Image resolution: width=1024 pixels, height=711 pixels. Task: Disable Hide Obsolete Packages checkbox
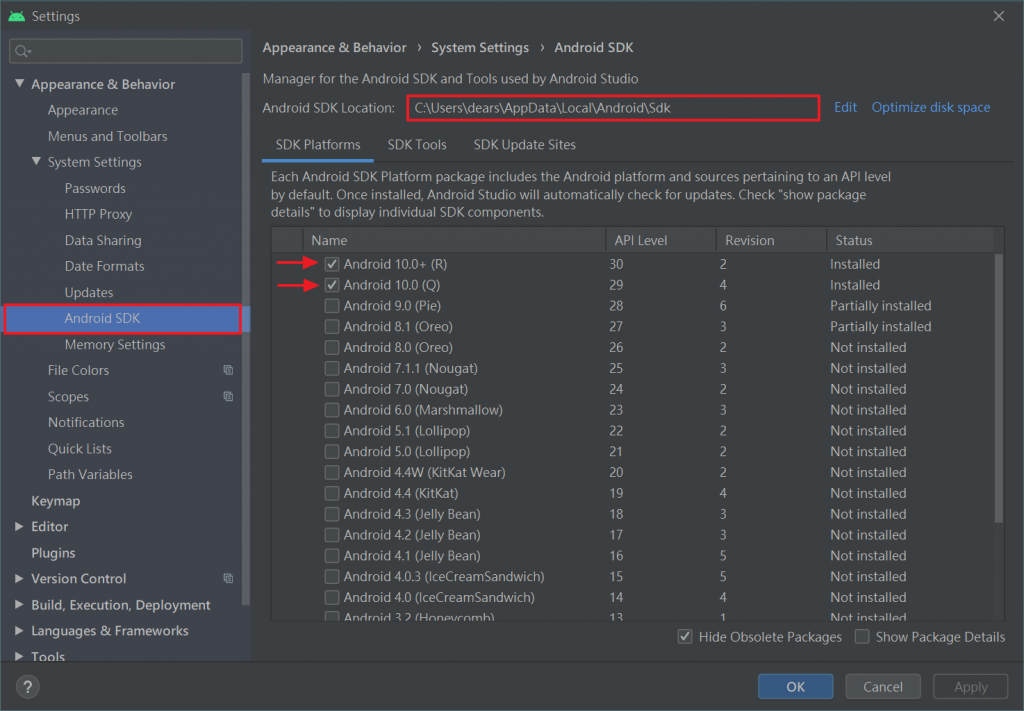point(684,637)
